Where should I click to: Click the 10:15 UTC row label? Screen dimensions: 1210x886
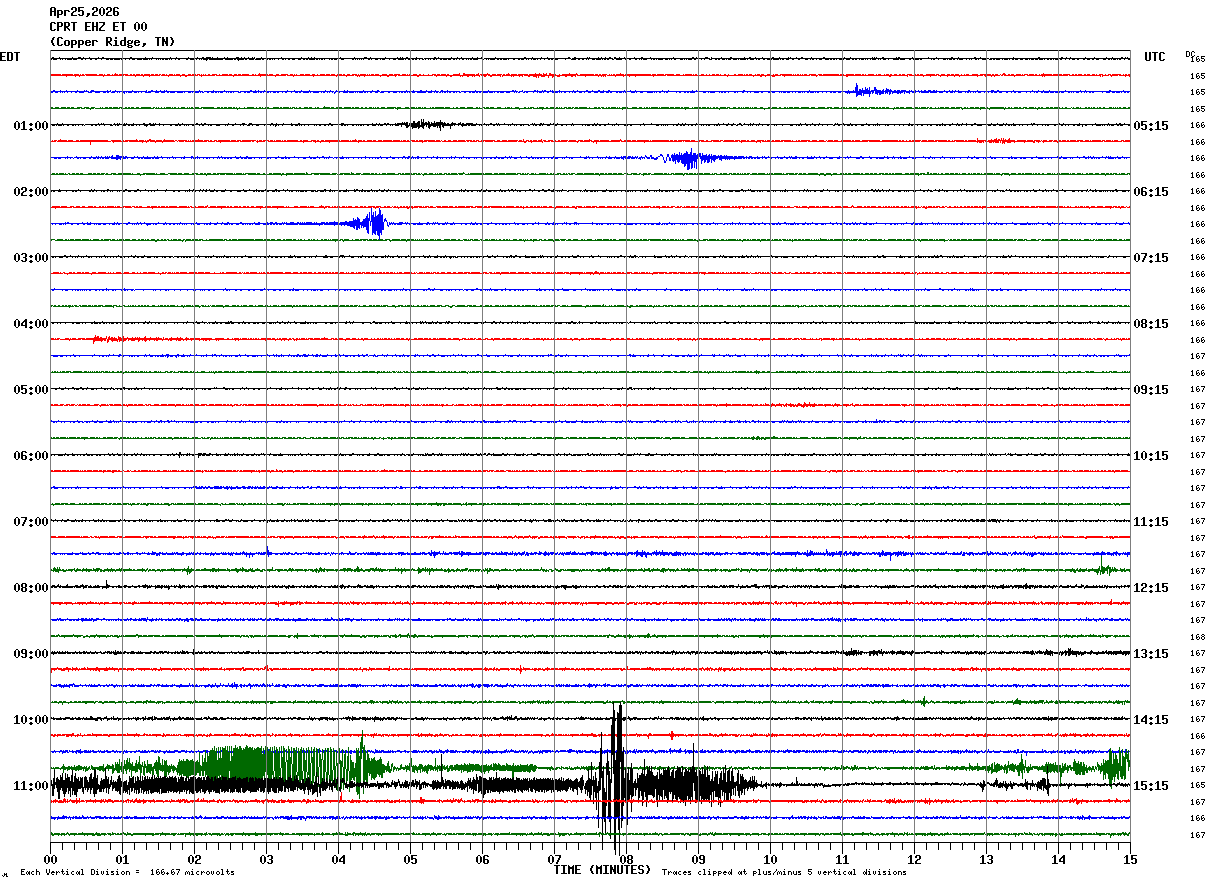(x=1150, y=456)
